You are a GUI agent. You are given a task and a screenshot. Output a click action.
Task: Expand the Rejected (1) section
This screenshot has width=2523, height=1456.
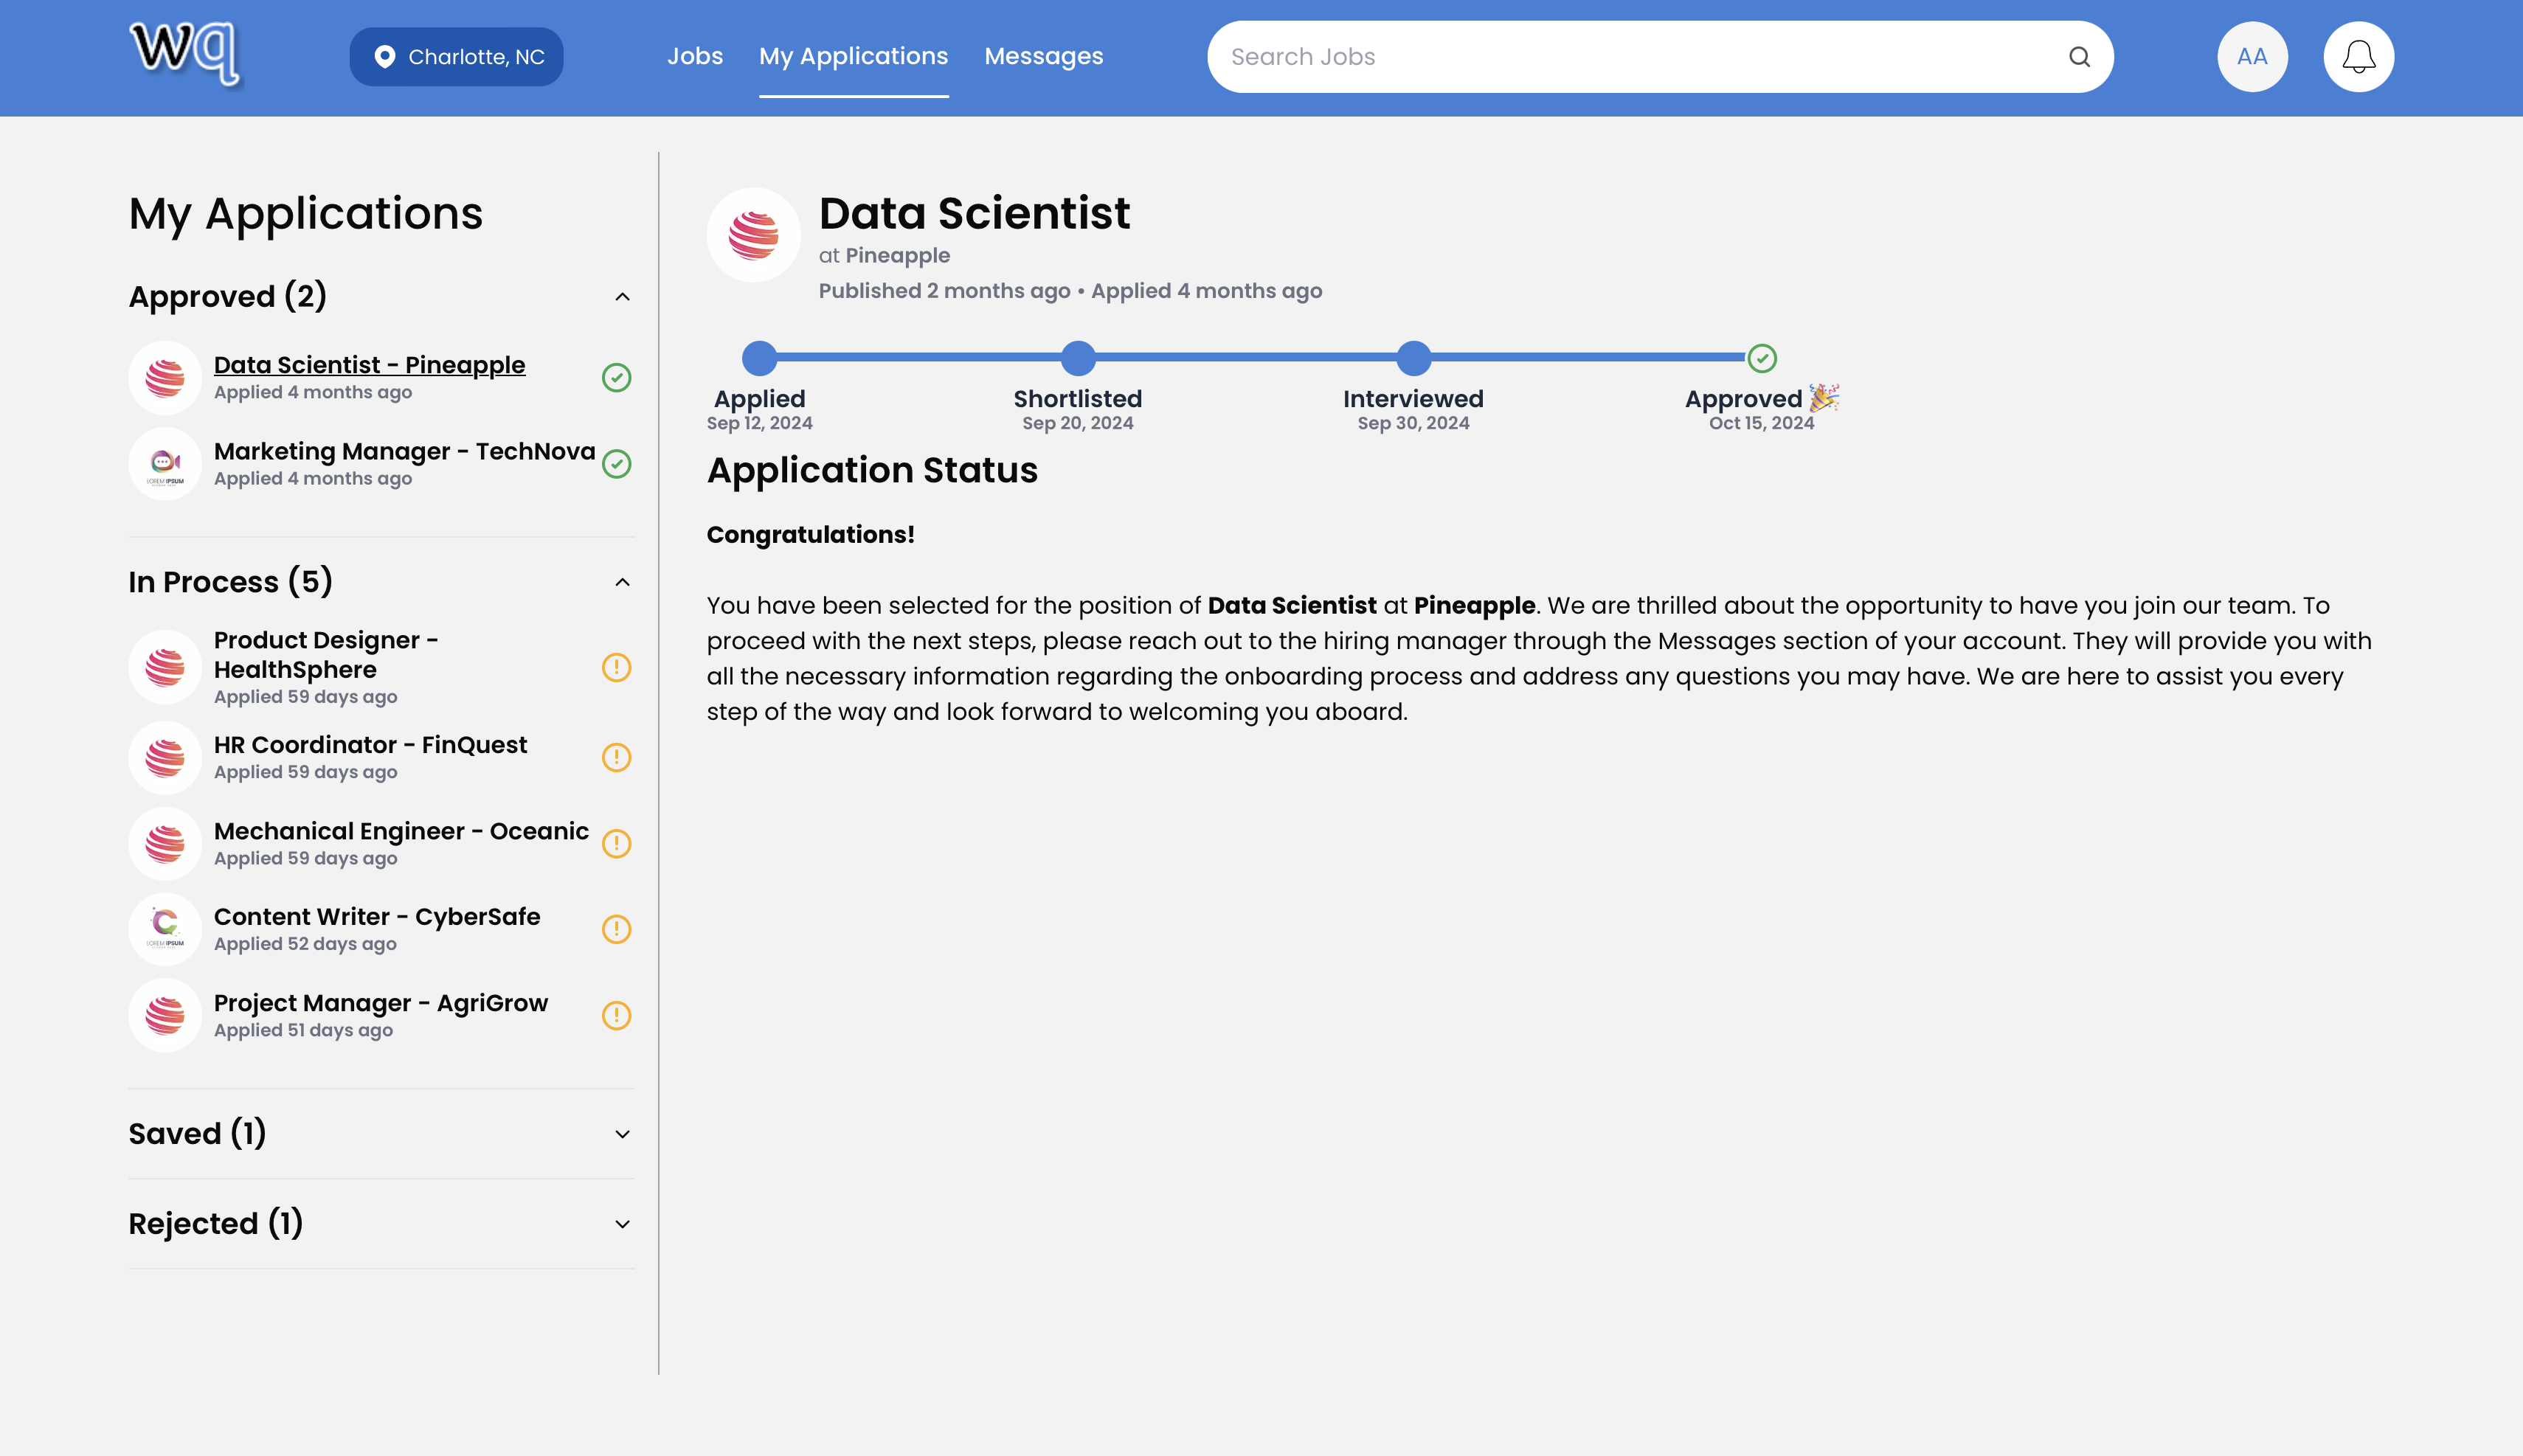622,1224
